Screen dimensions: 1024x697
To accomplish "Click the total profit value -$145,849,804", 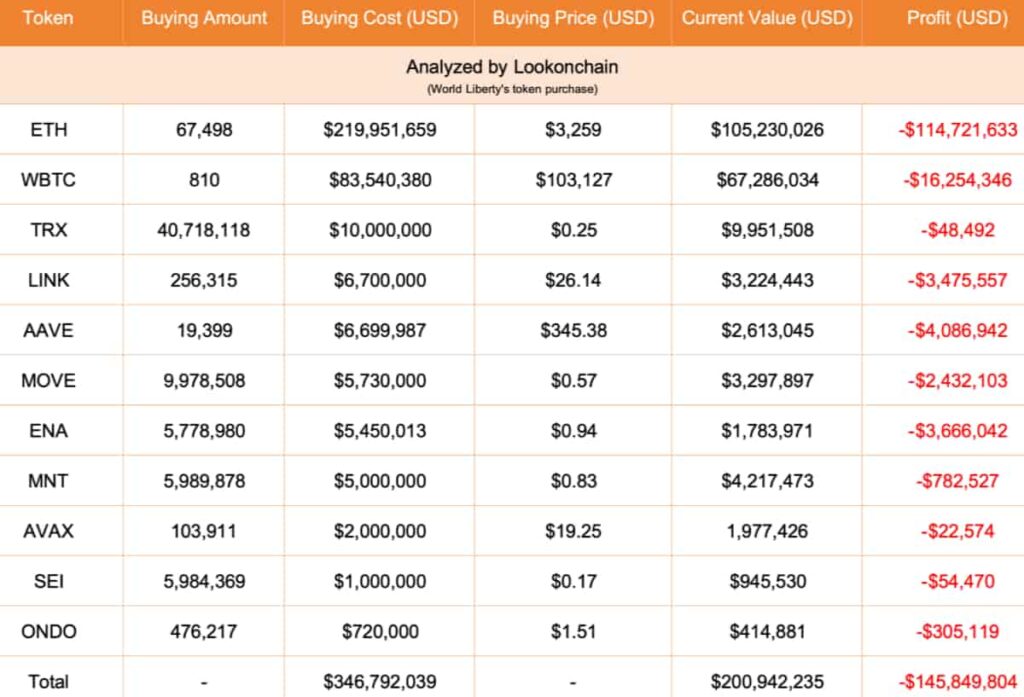I will point(957,681).
